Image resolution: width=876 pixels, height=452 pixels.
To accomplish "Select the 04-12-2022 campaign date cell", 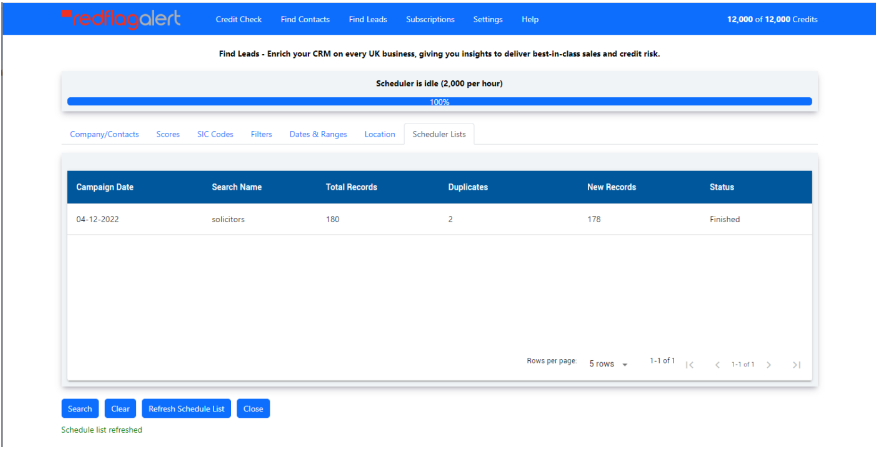I will [x=98, y=220].
